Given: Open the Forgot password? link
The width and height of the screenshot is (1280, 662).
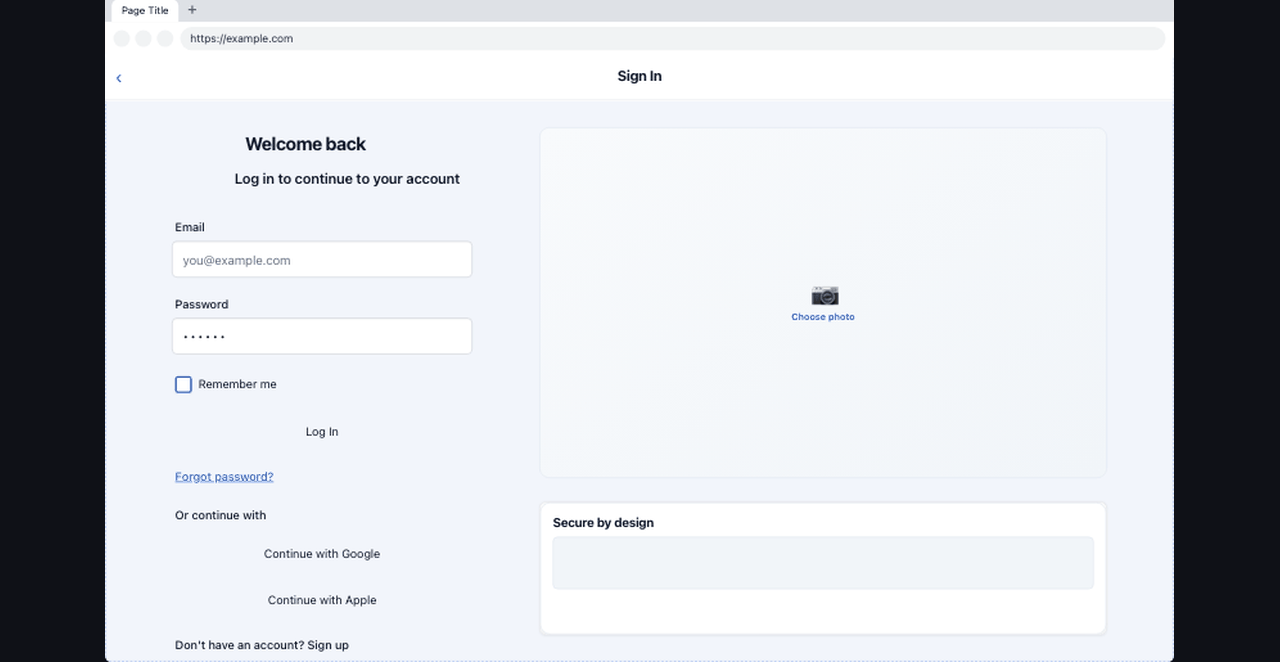Looking at the screenshot, I should tap(224, 477).
